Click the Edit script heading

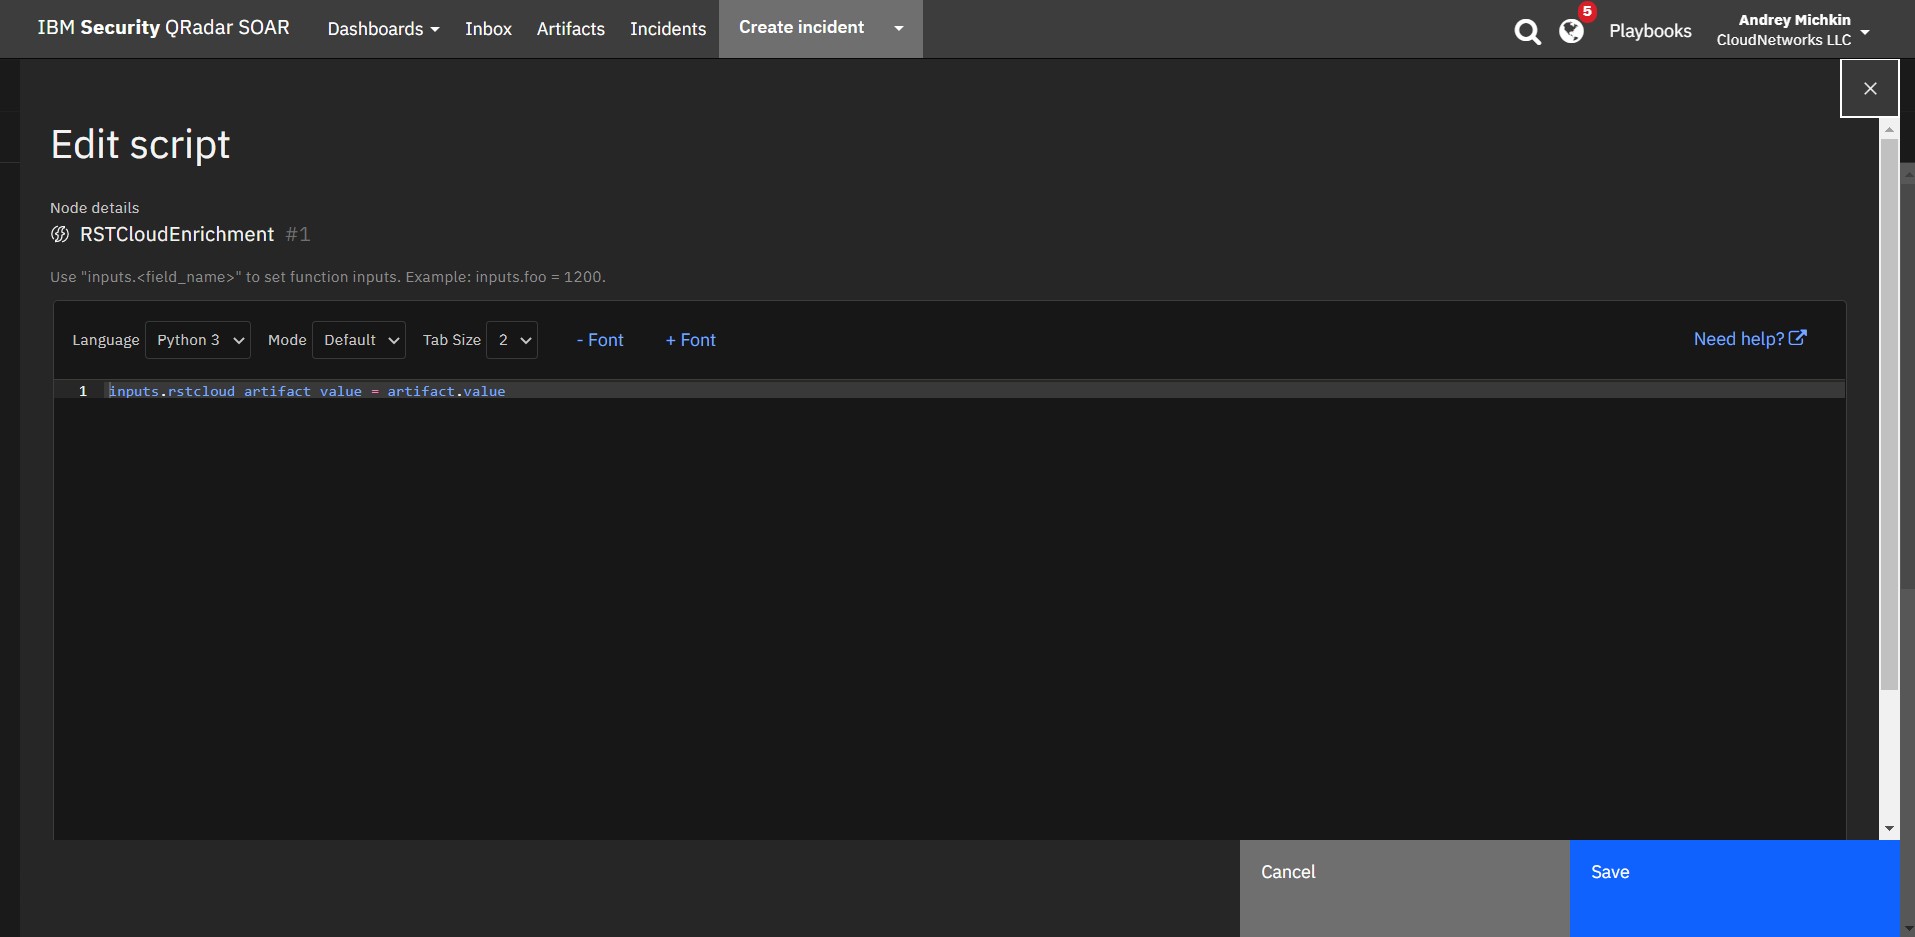click(x=140, y=145)
